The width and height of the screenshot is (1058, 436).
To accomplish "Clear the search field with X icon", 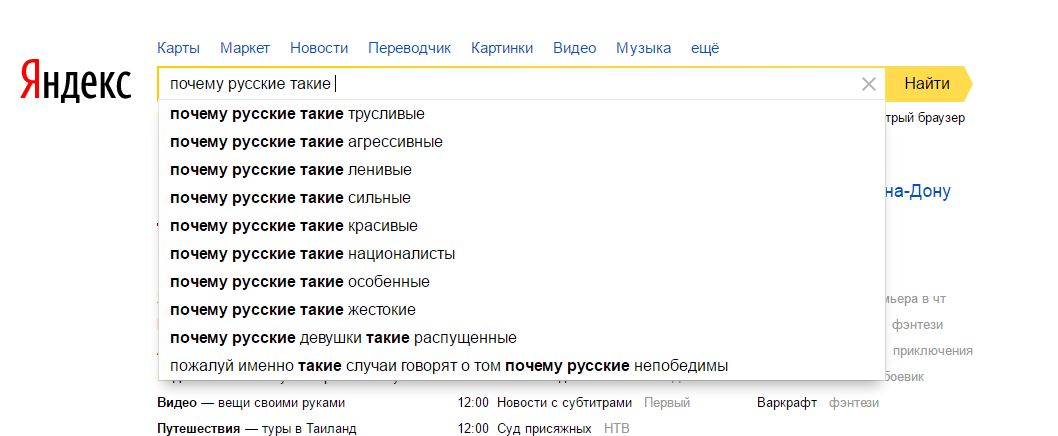I will click(868, 84).
